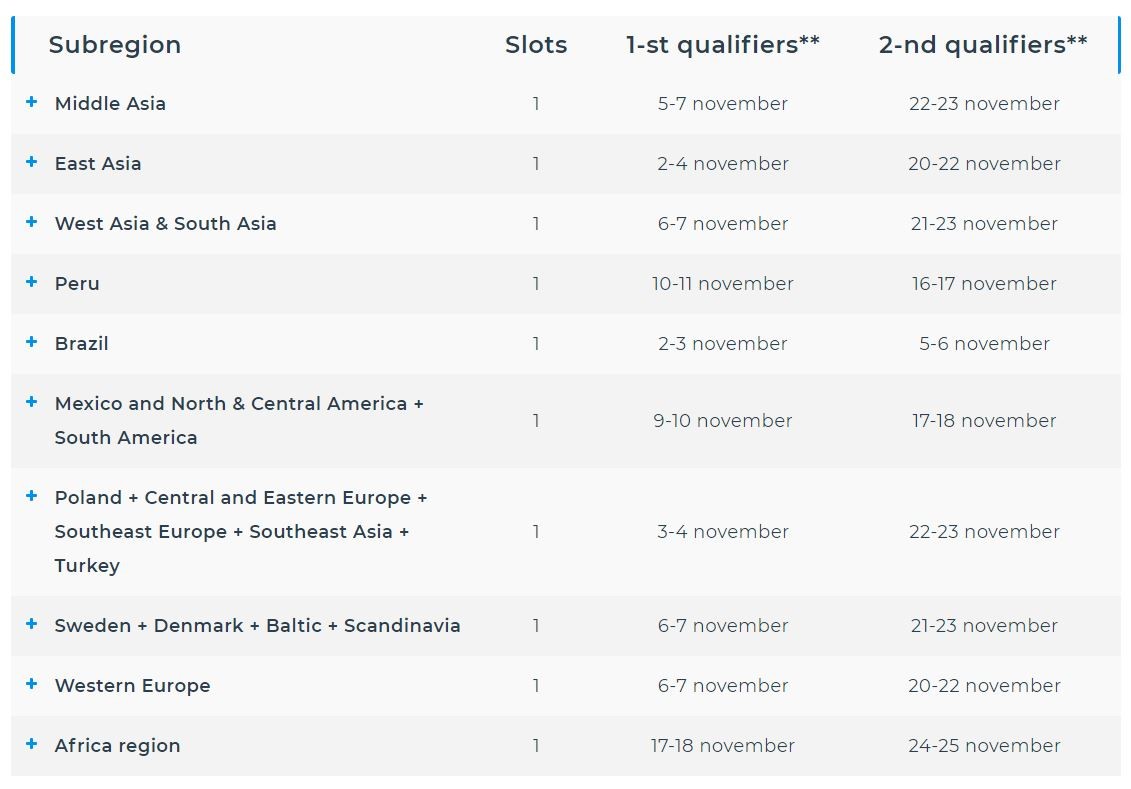Select Africa's 24-25 november second qualifier date
Image resolution: width=1131 pixels, height=789 pixels.
985,746
